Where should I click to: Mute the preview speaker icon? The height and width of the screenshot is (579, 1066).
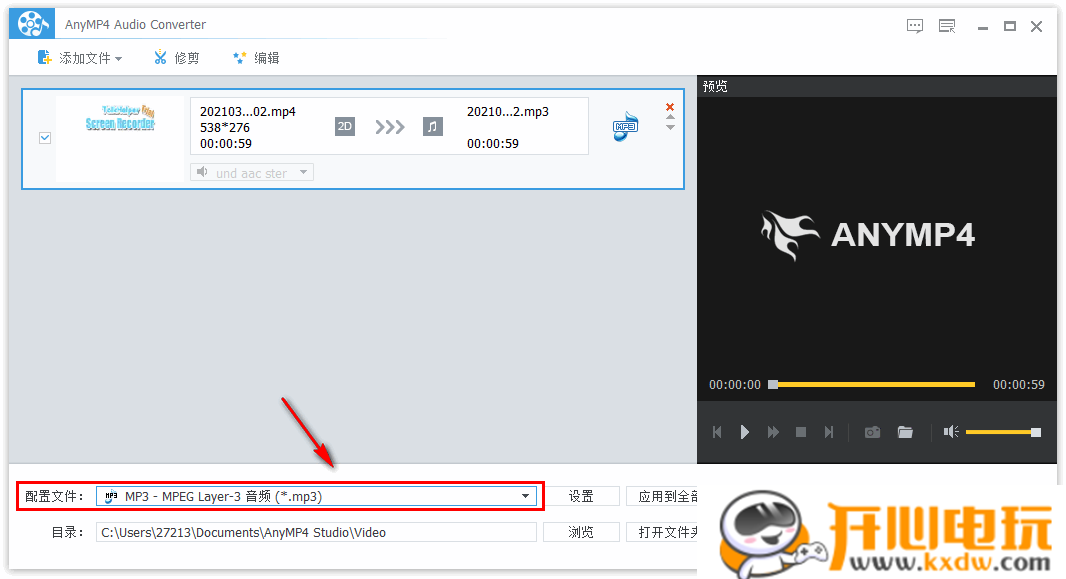pos(951,432)
